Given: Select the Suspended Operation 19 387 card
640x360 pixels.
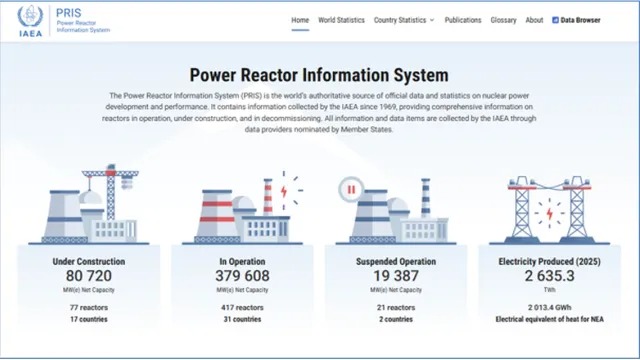Looking at the screenshot, I should coord(396,288).
